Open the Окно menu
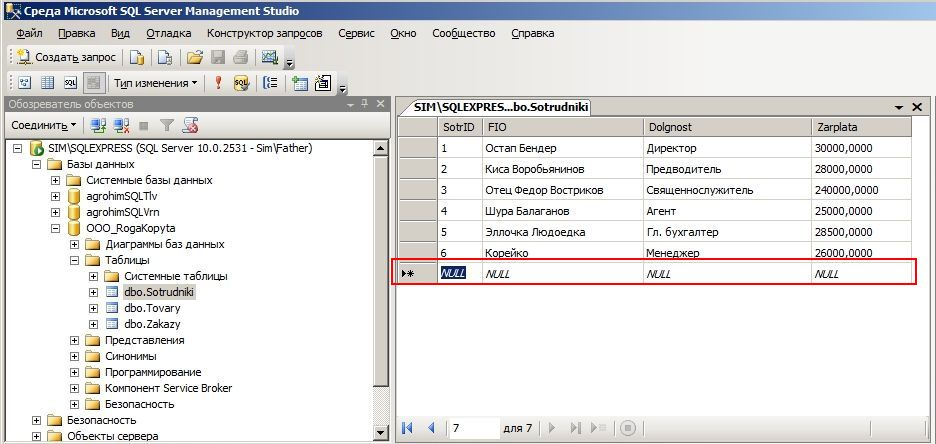 point(404,33)
